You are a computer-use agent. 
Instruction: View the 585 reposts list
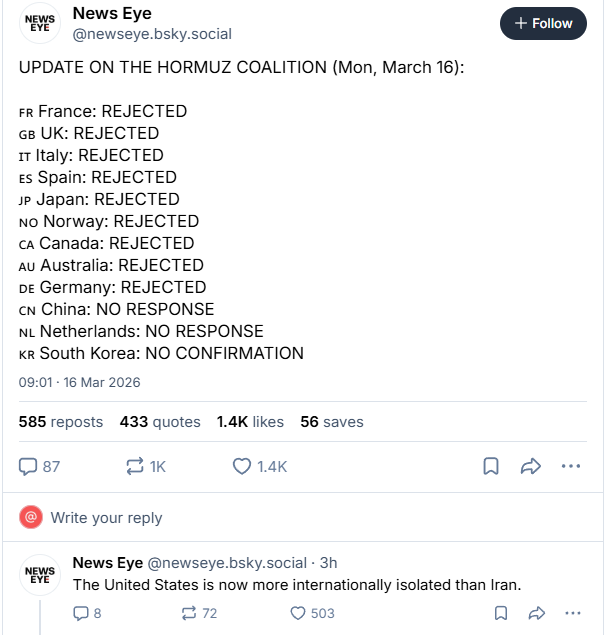point(61,422)
